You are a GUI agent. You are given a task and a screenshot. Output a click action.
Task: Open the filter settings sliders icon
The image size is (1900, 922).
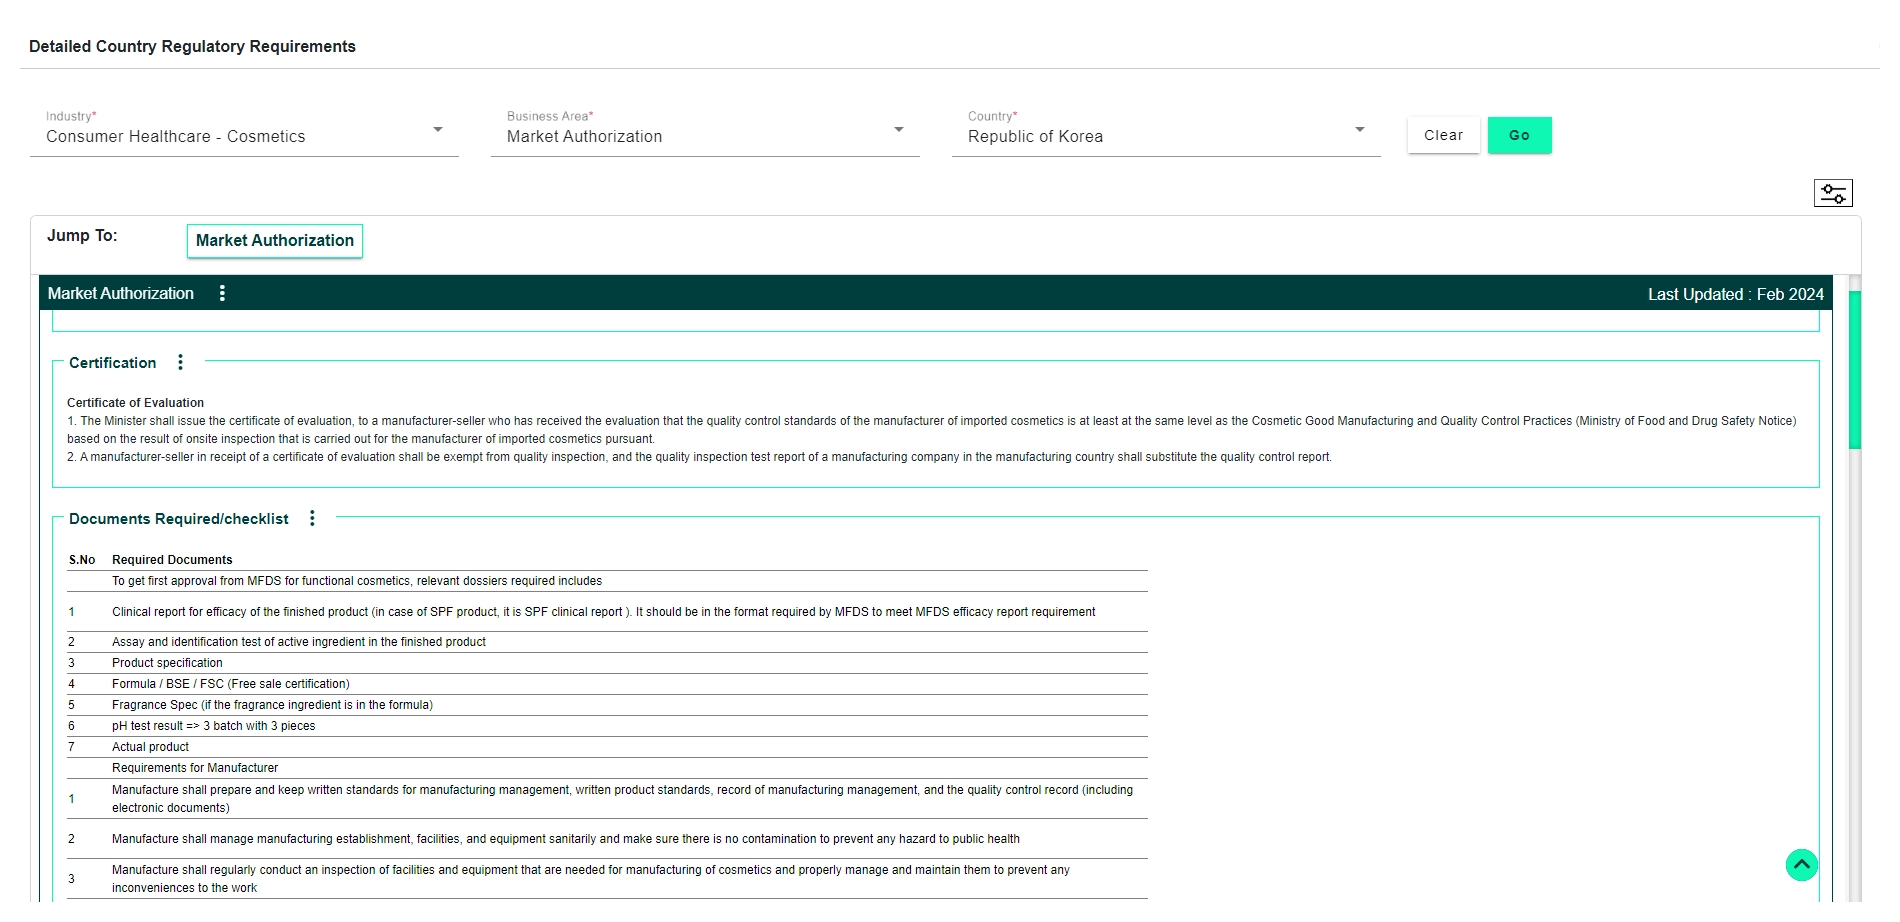(1833, 193)
